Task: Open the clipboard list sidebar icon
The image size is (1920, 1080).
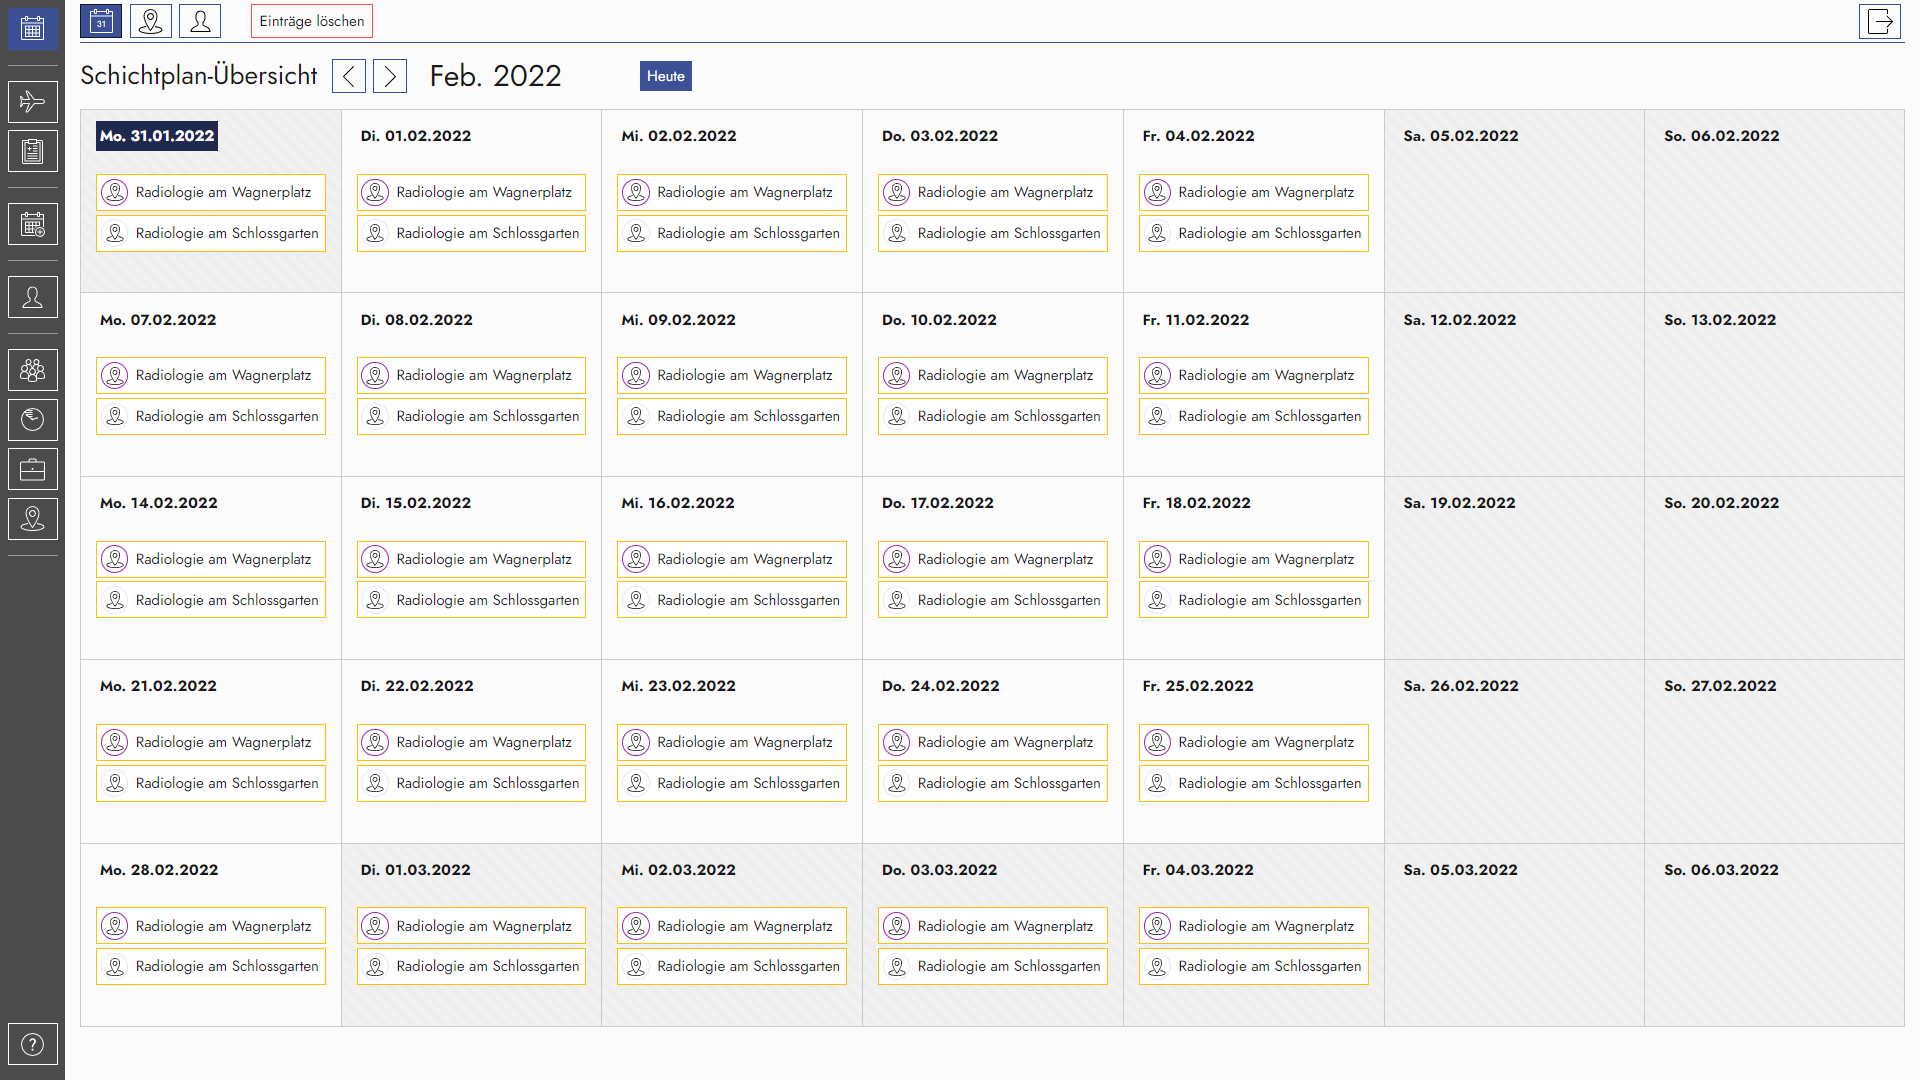Action: [x=32, y=152]
